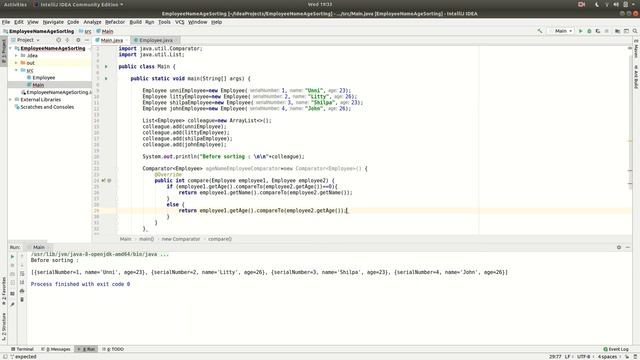Clear Run console with trash icon
Image resolution: width=640 pixels, height=360 pixels.
pyautogui.click(x=22, y=300)
